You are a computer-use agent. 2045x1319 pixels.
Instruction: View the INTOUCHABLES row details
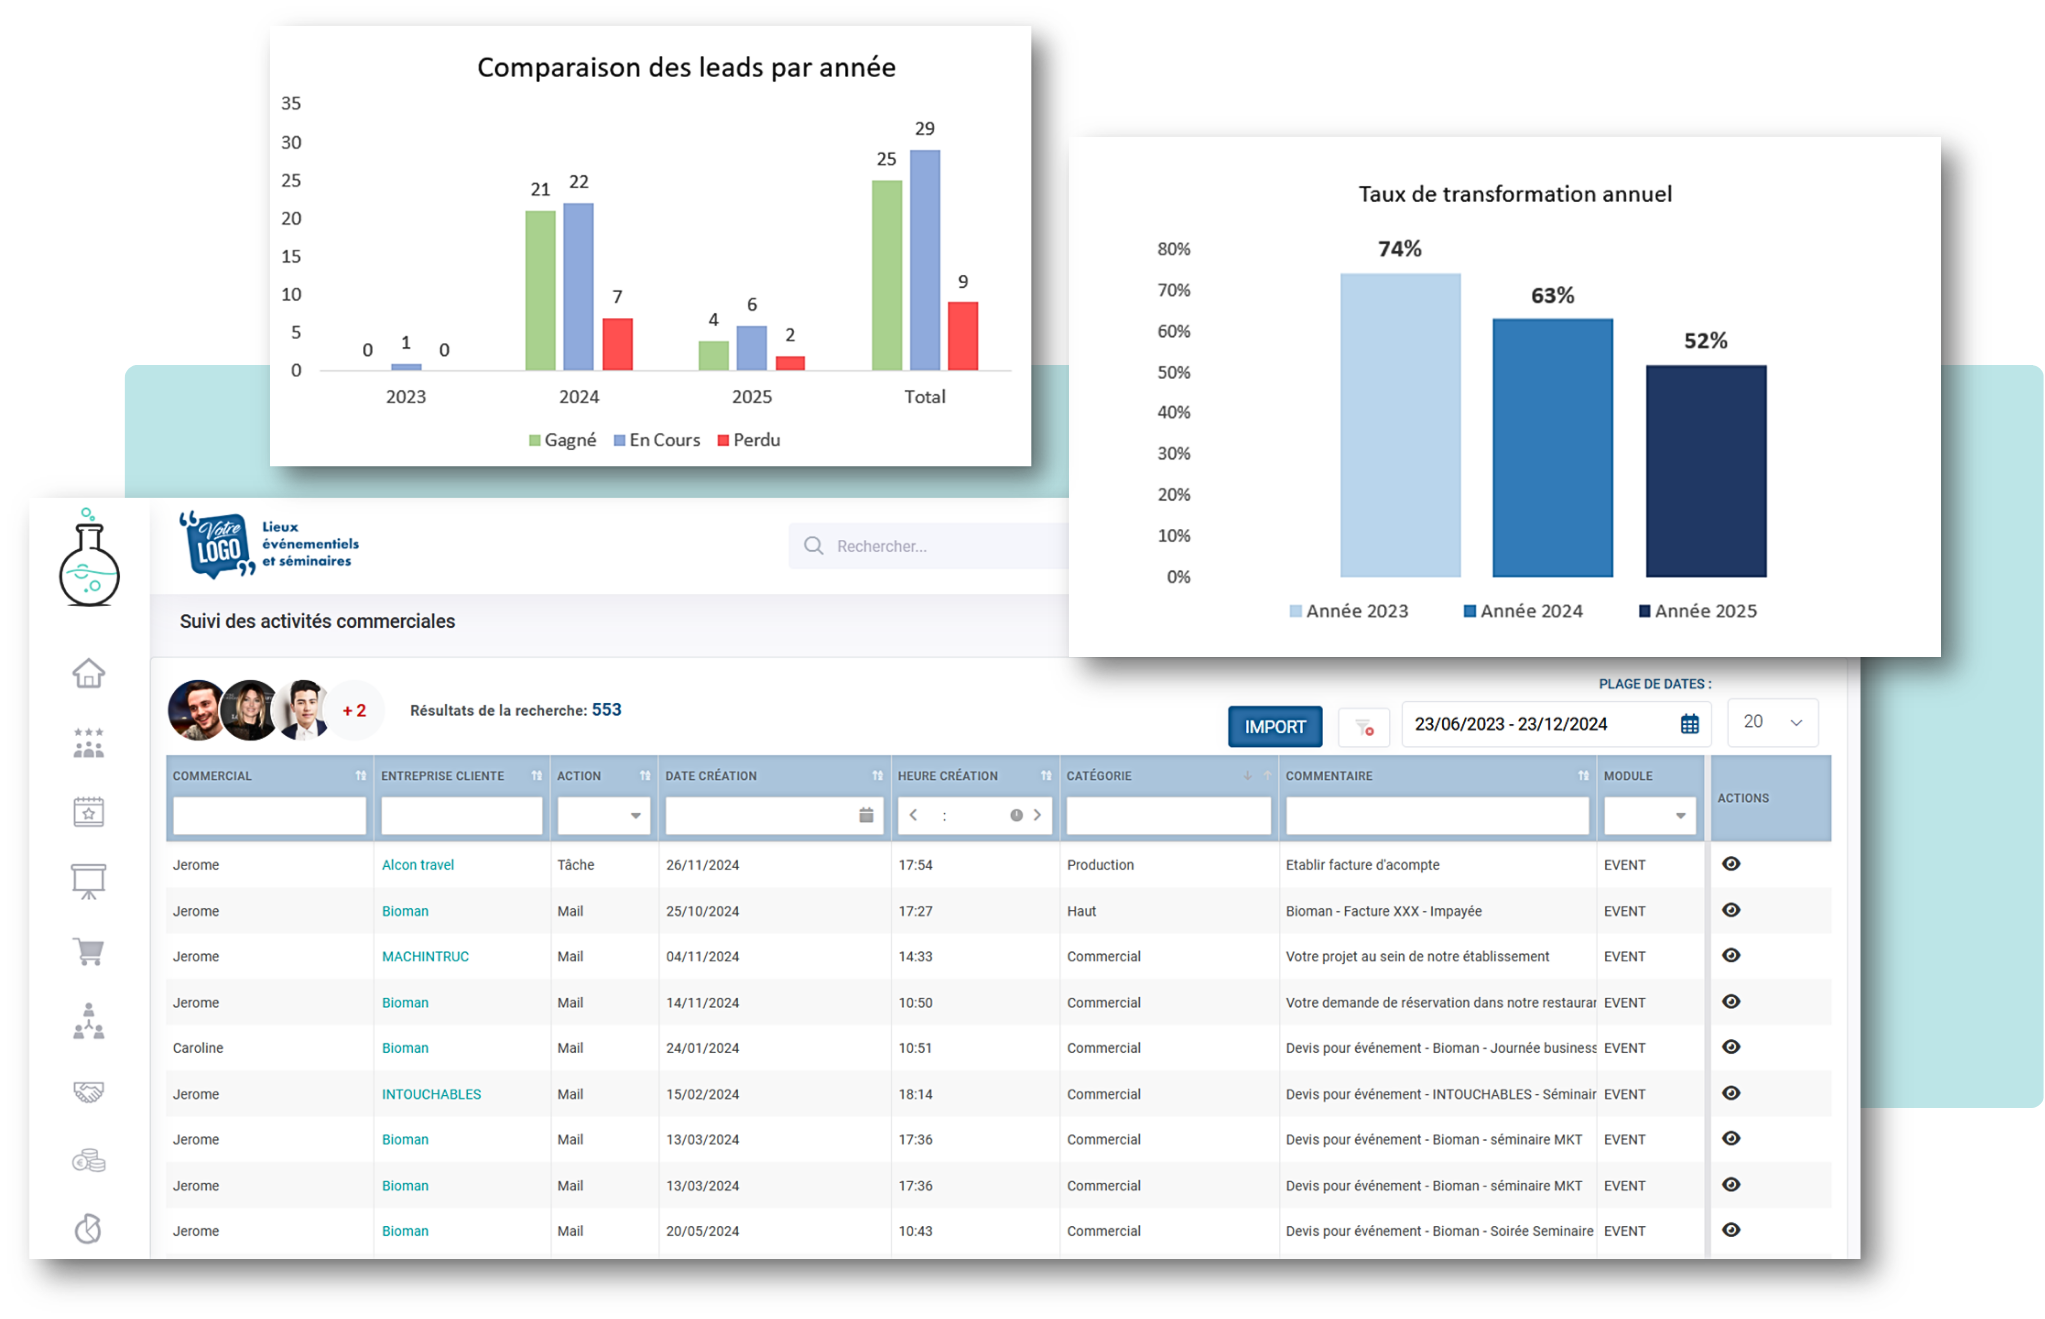click(x=1731, y=1093)
